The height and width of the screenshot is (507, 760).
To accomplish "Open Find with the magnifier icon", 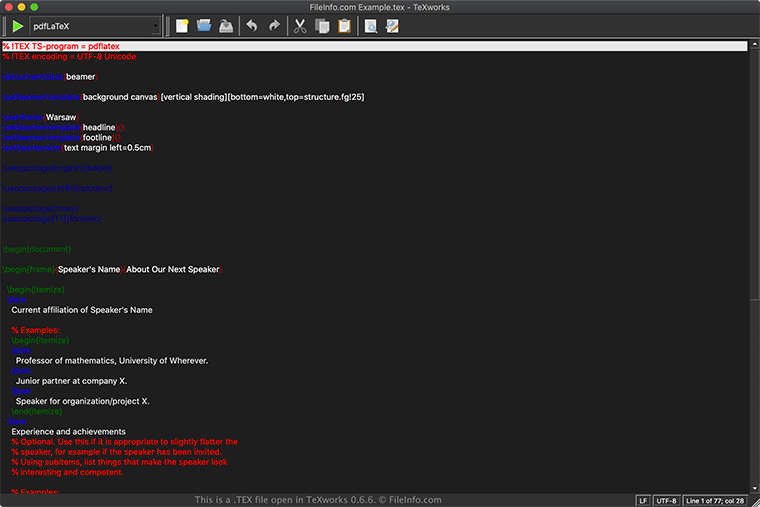I will coord(371,26).
